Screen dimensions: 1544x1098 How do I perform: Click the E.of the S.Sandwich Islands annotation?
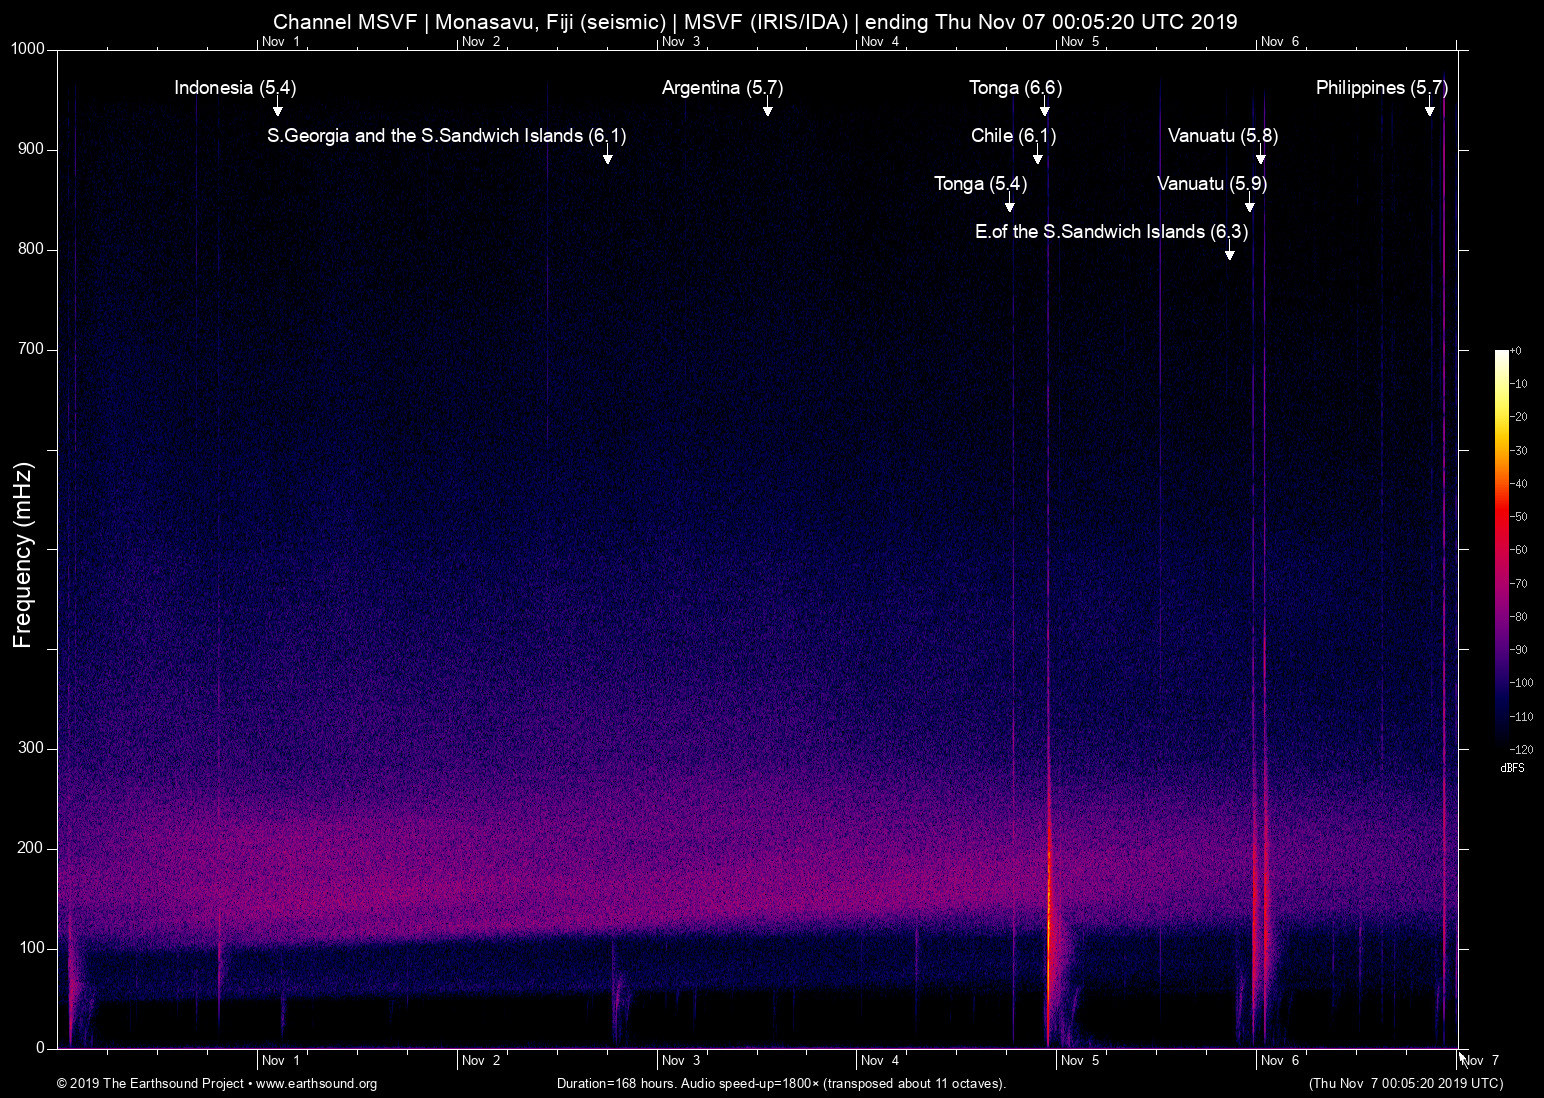click(x=1112, y=231)
